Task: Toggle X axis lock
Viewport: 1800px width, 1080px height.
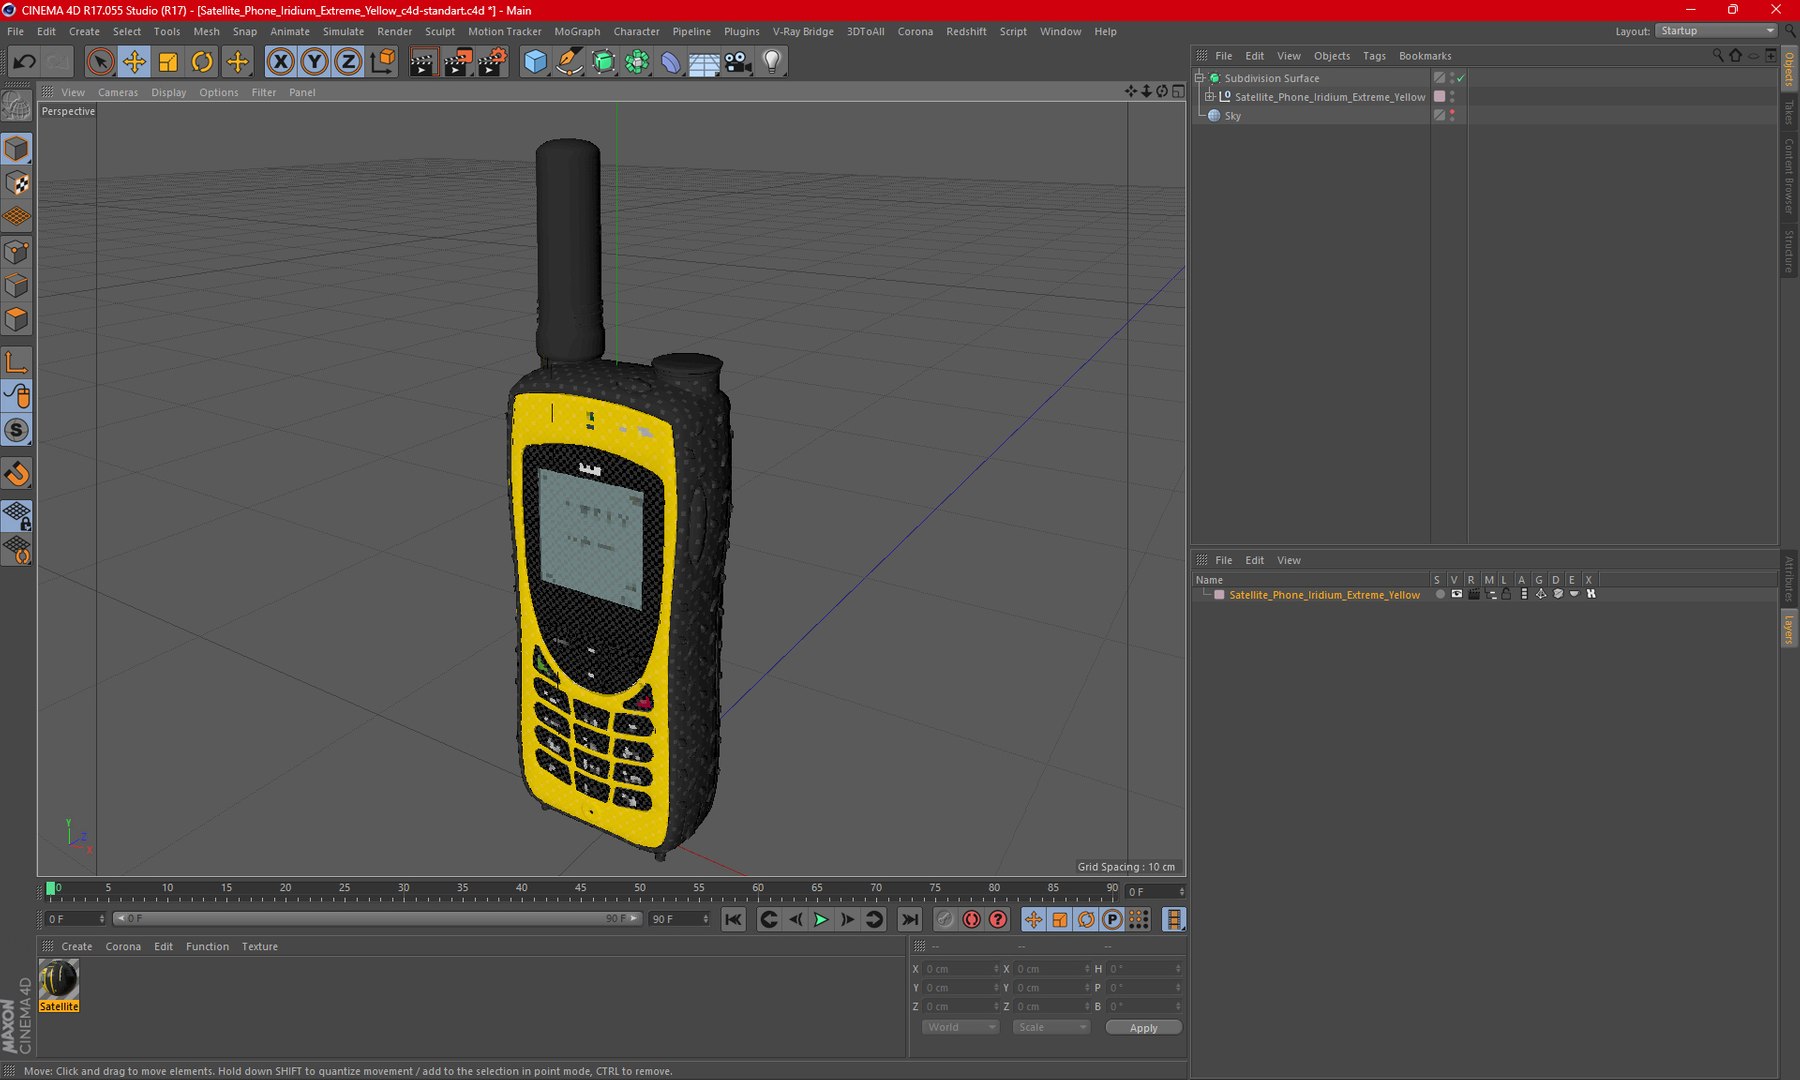Action: point(281,62)
